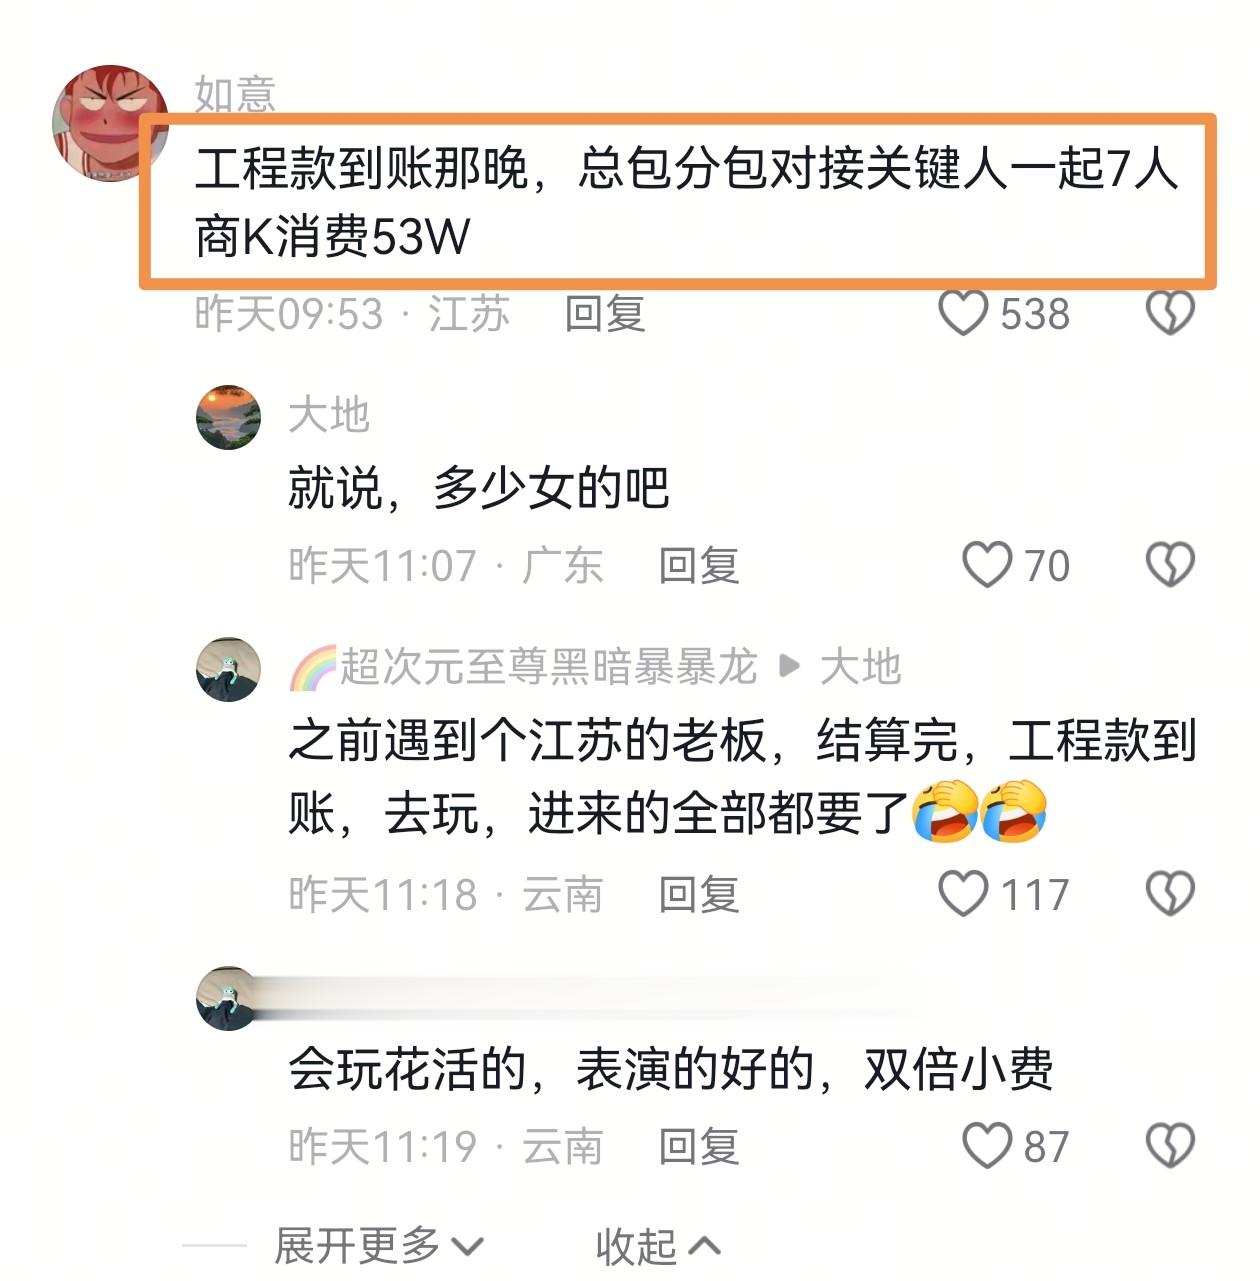
Task: Expand more replies via 展开更多
Action: pyautogui.click(x=379, y=1246)
